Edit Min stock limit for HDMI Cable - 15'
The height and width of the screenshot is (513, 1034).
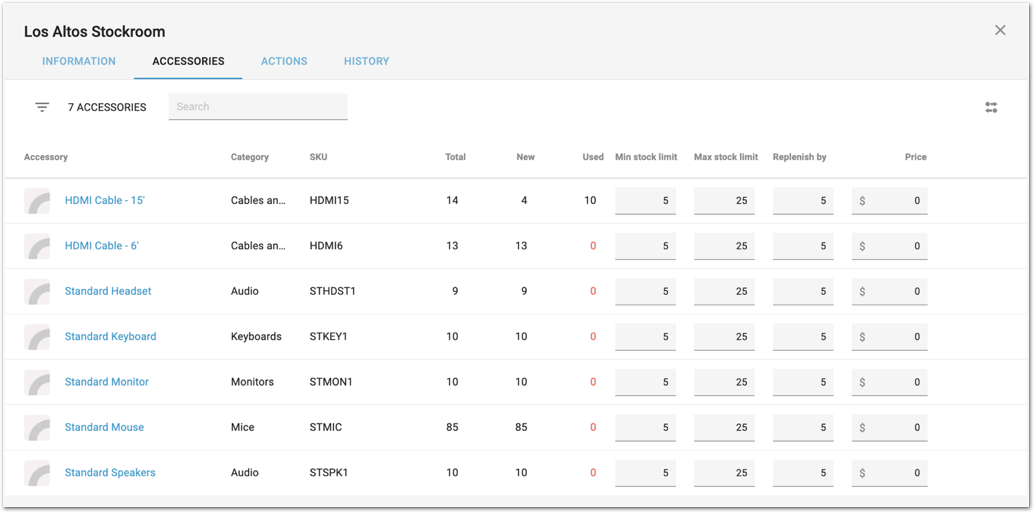(645, 201)
